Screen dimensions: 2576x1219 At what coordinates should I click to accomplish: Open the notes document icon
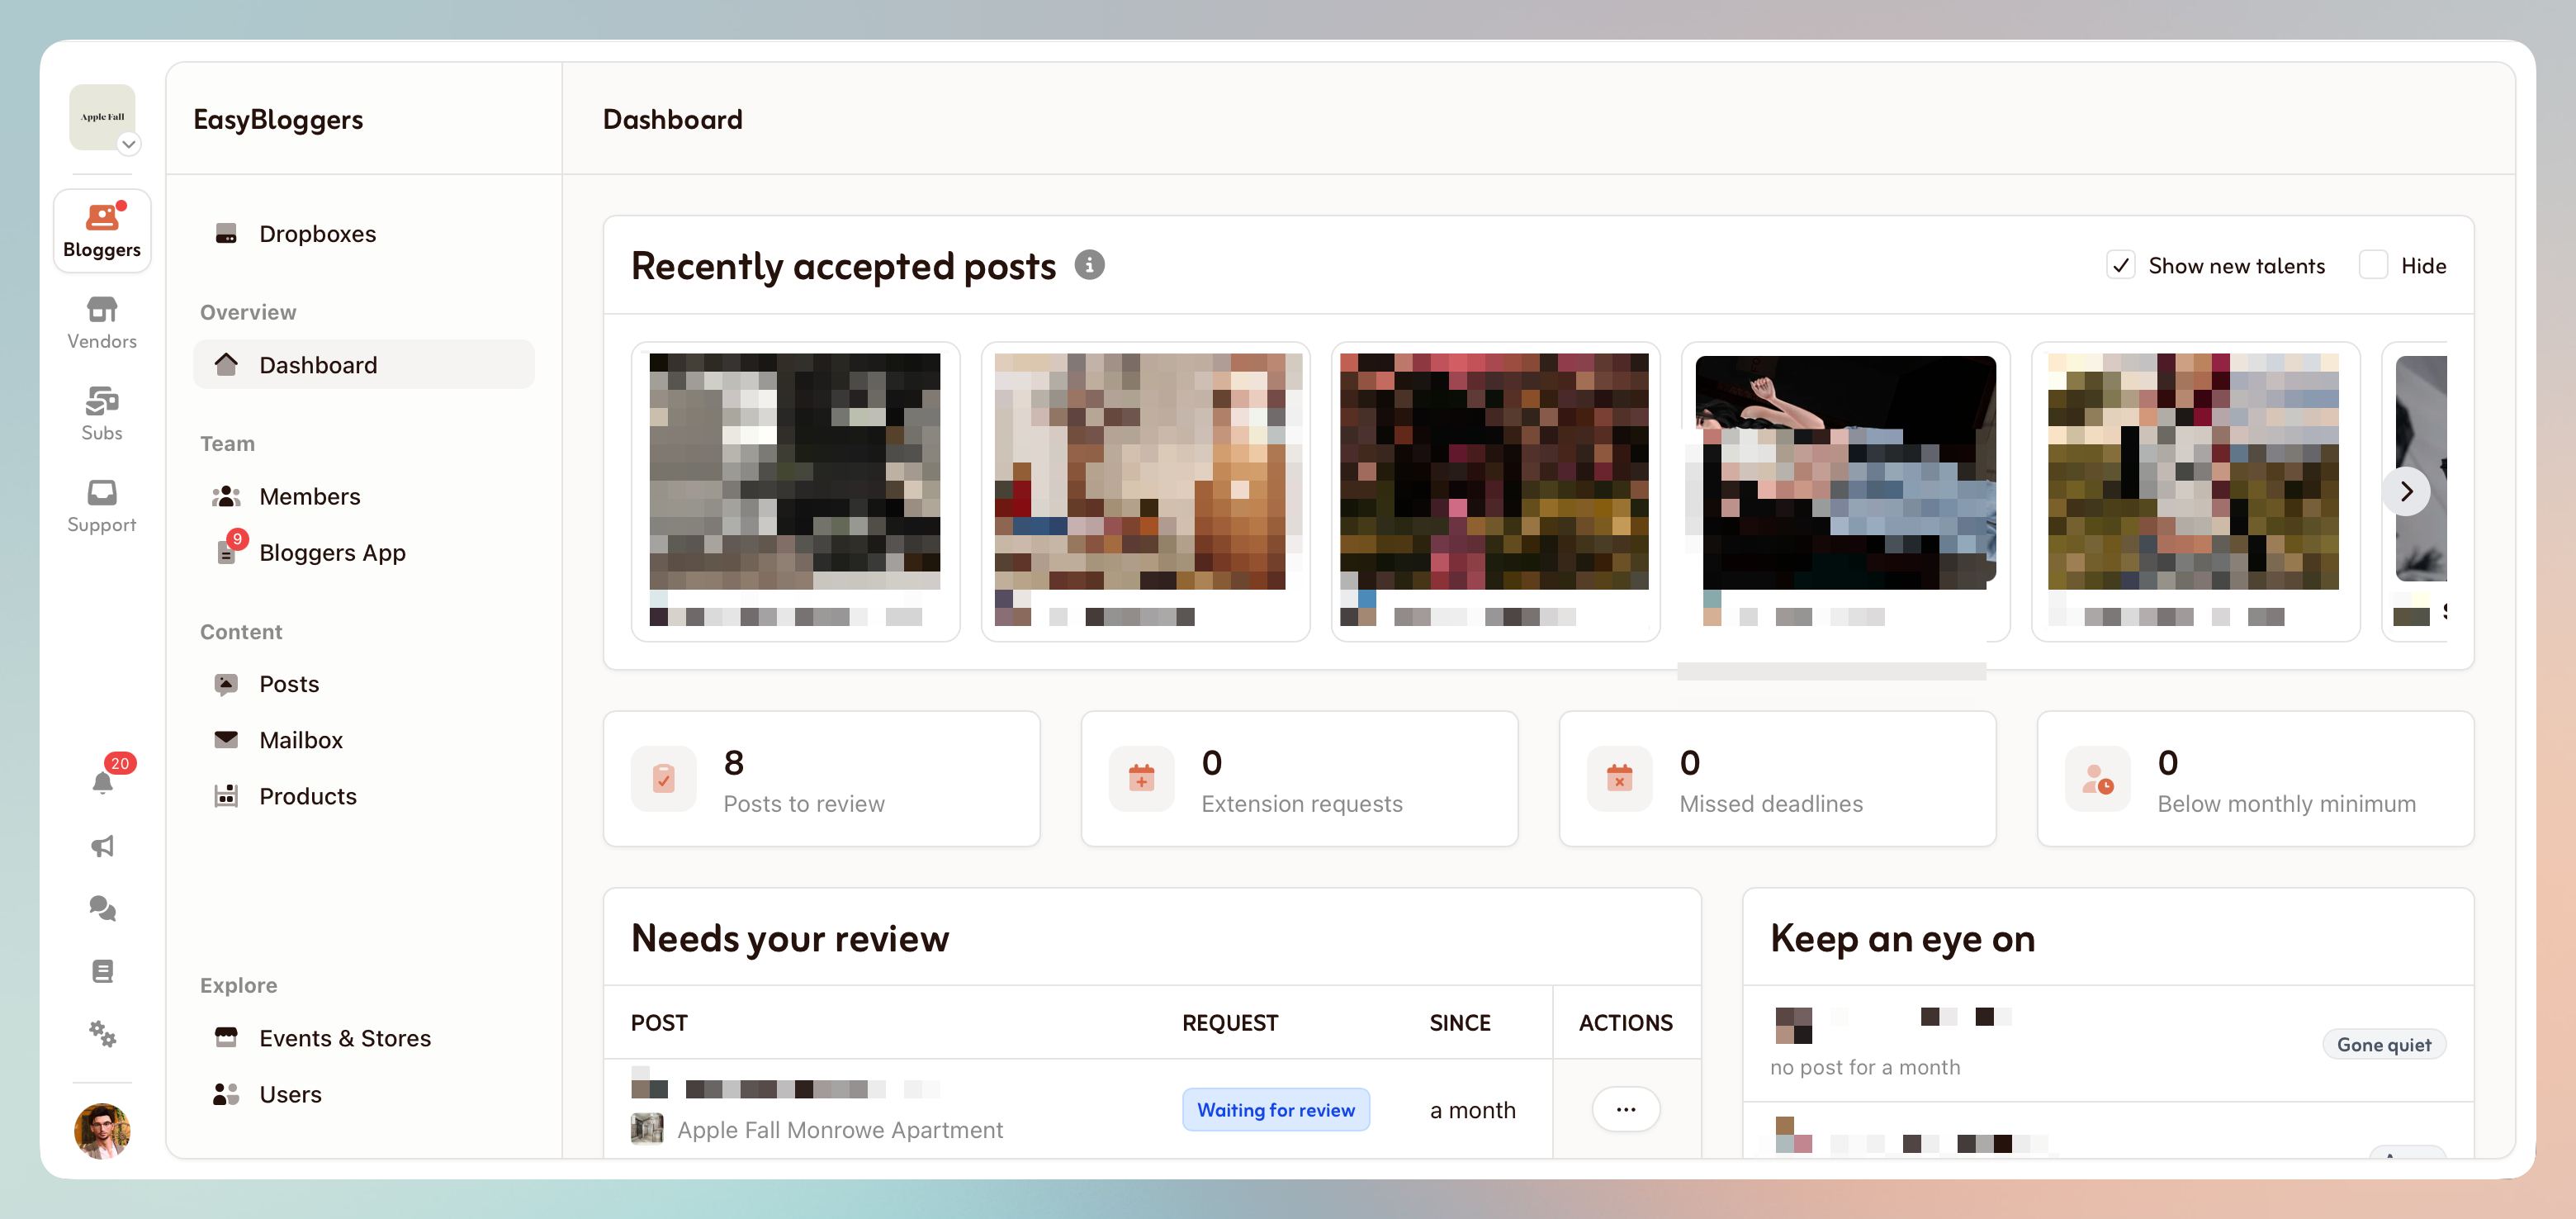(x=102, y=970)
